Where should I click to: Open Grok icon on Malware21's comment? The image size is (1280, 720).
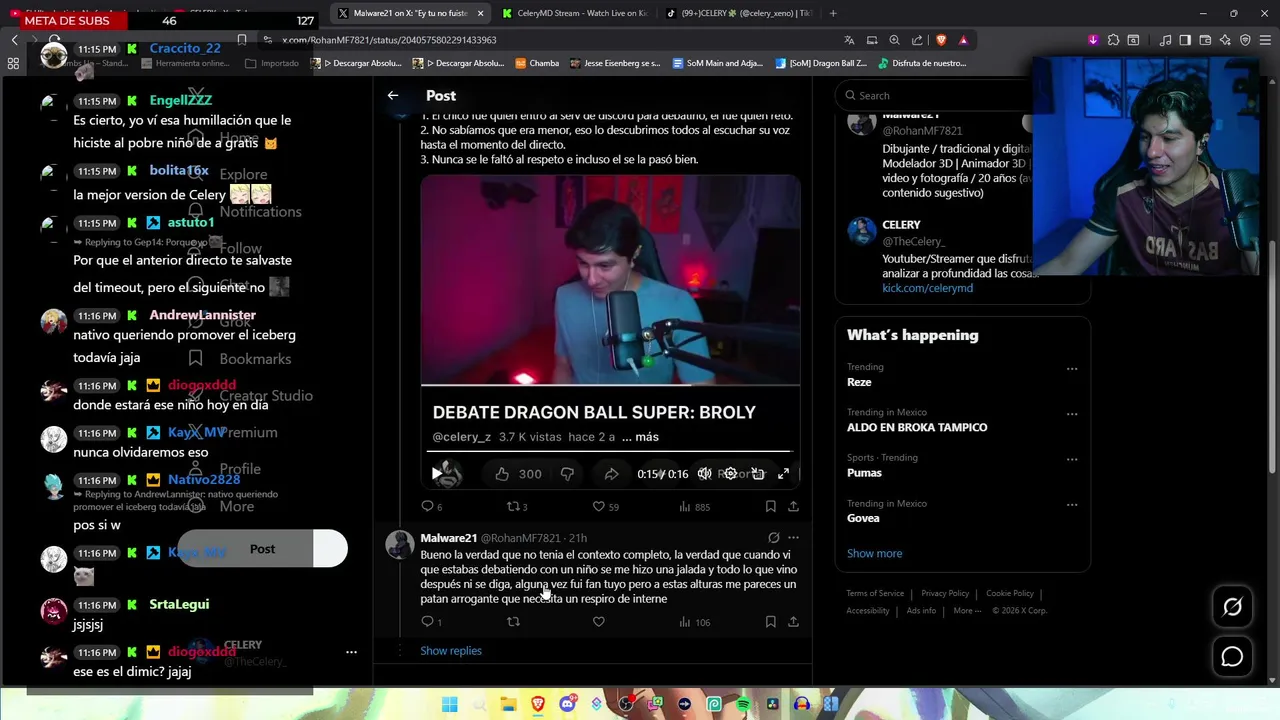773,538
